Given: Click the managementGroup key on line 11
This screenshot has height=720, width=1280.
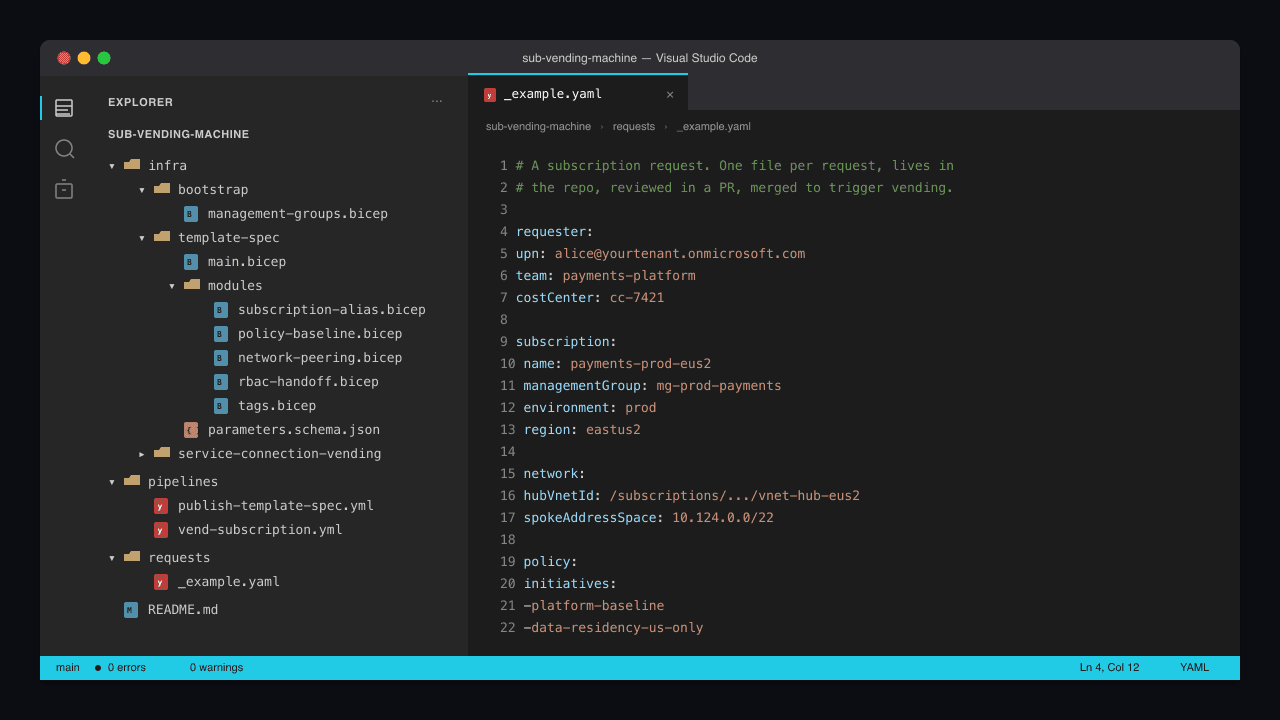Looking at the screenshot, I should tap(582, 386).
